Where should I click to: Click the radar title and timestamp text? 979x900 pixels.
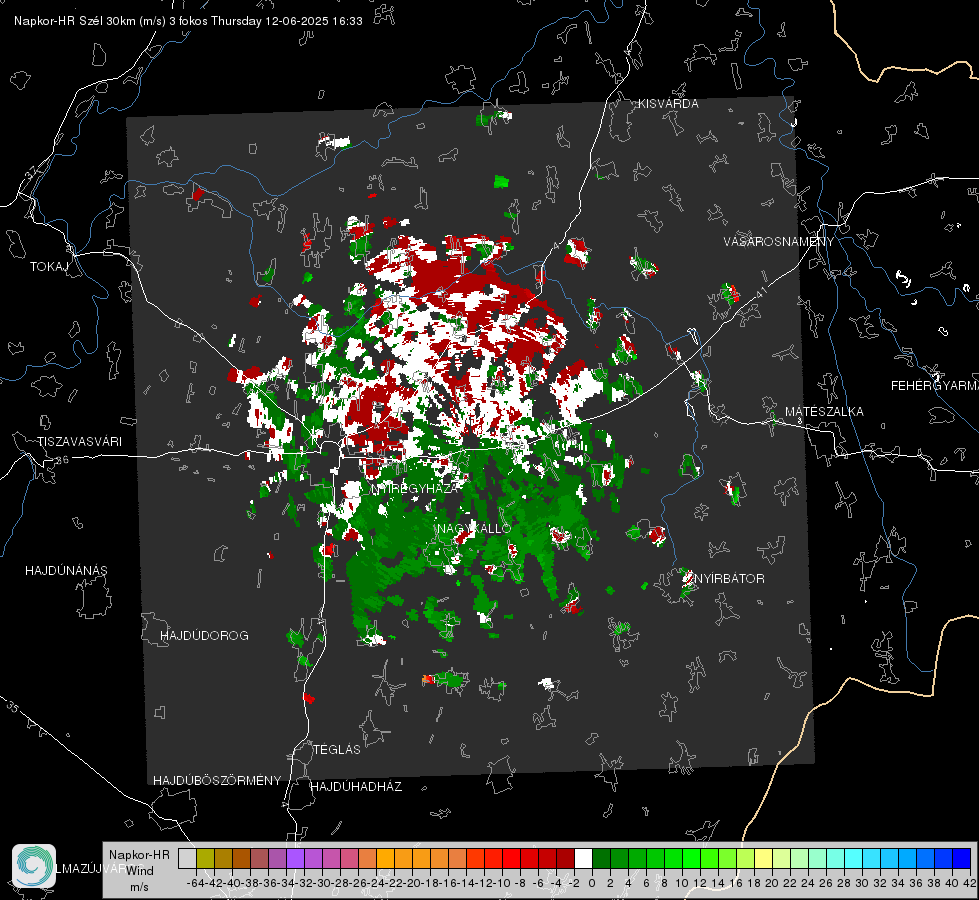coord(188,21)
